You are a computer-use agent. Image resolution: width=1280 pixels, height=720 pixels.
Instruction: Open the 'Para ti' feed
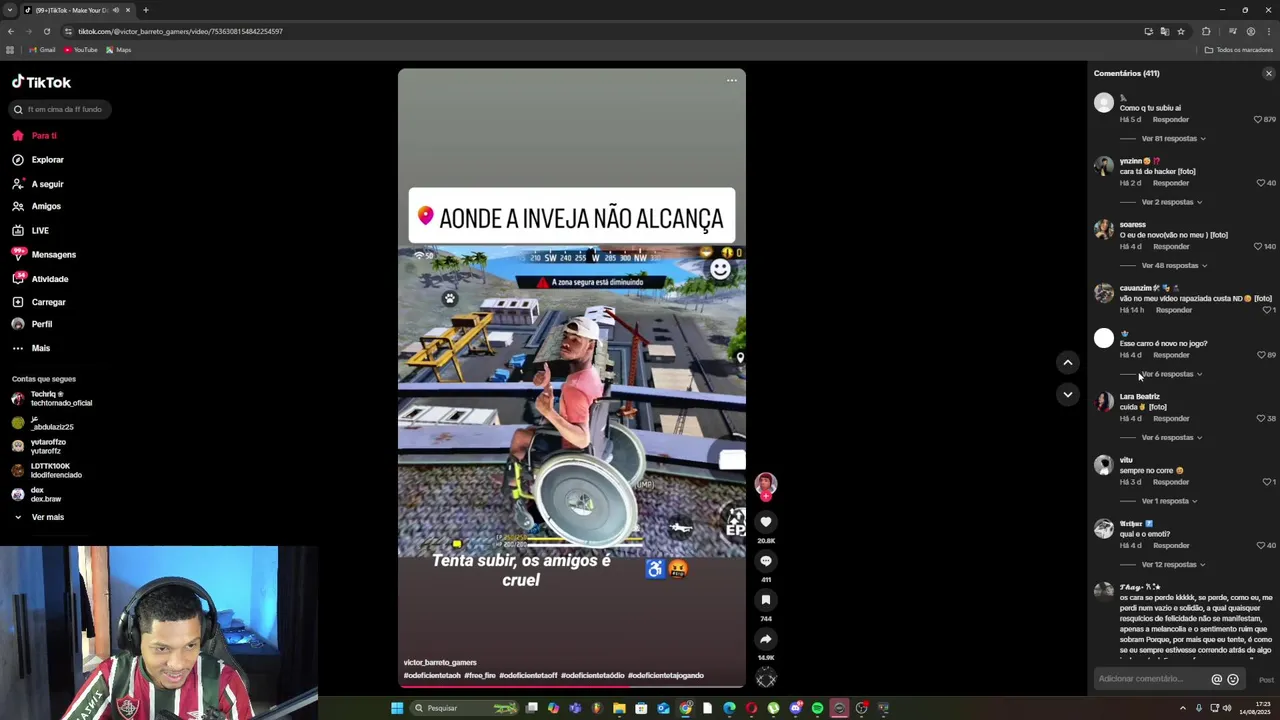pyautogui.click(x=35, y=135)
